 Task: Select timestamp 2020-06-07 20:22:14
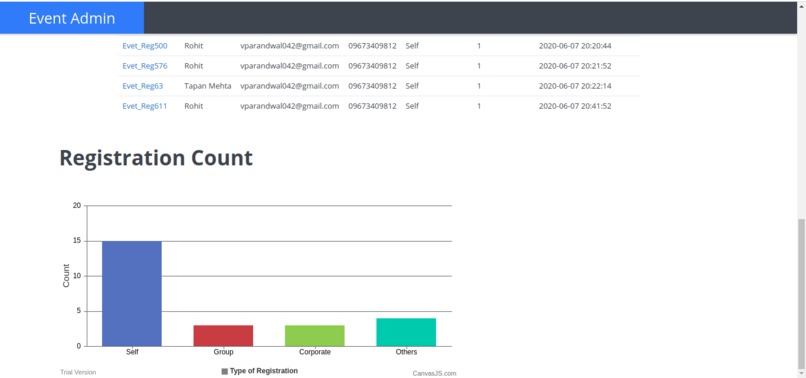click(575, 86)
